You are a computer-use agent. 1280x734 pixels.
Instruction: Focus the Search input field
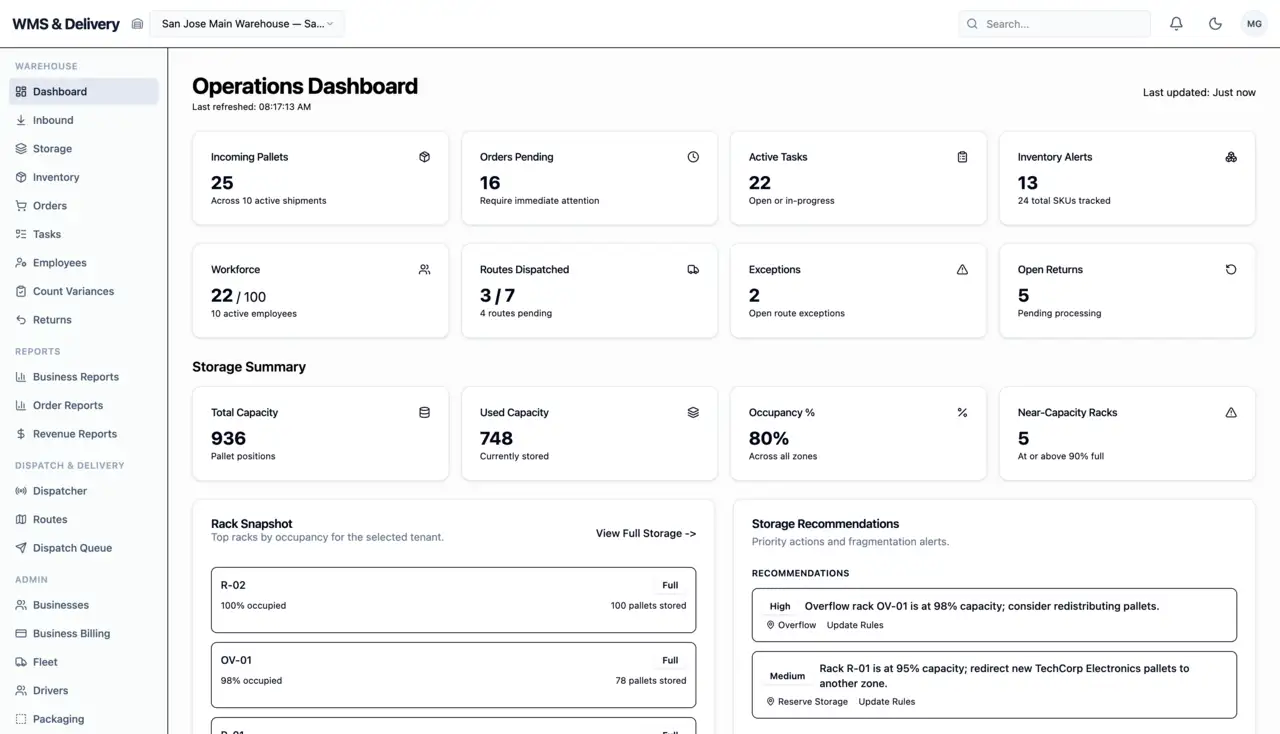point(1055,24)
